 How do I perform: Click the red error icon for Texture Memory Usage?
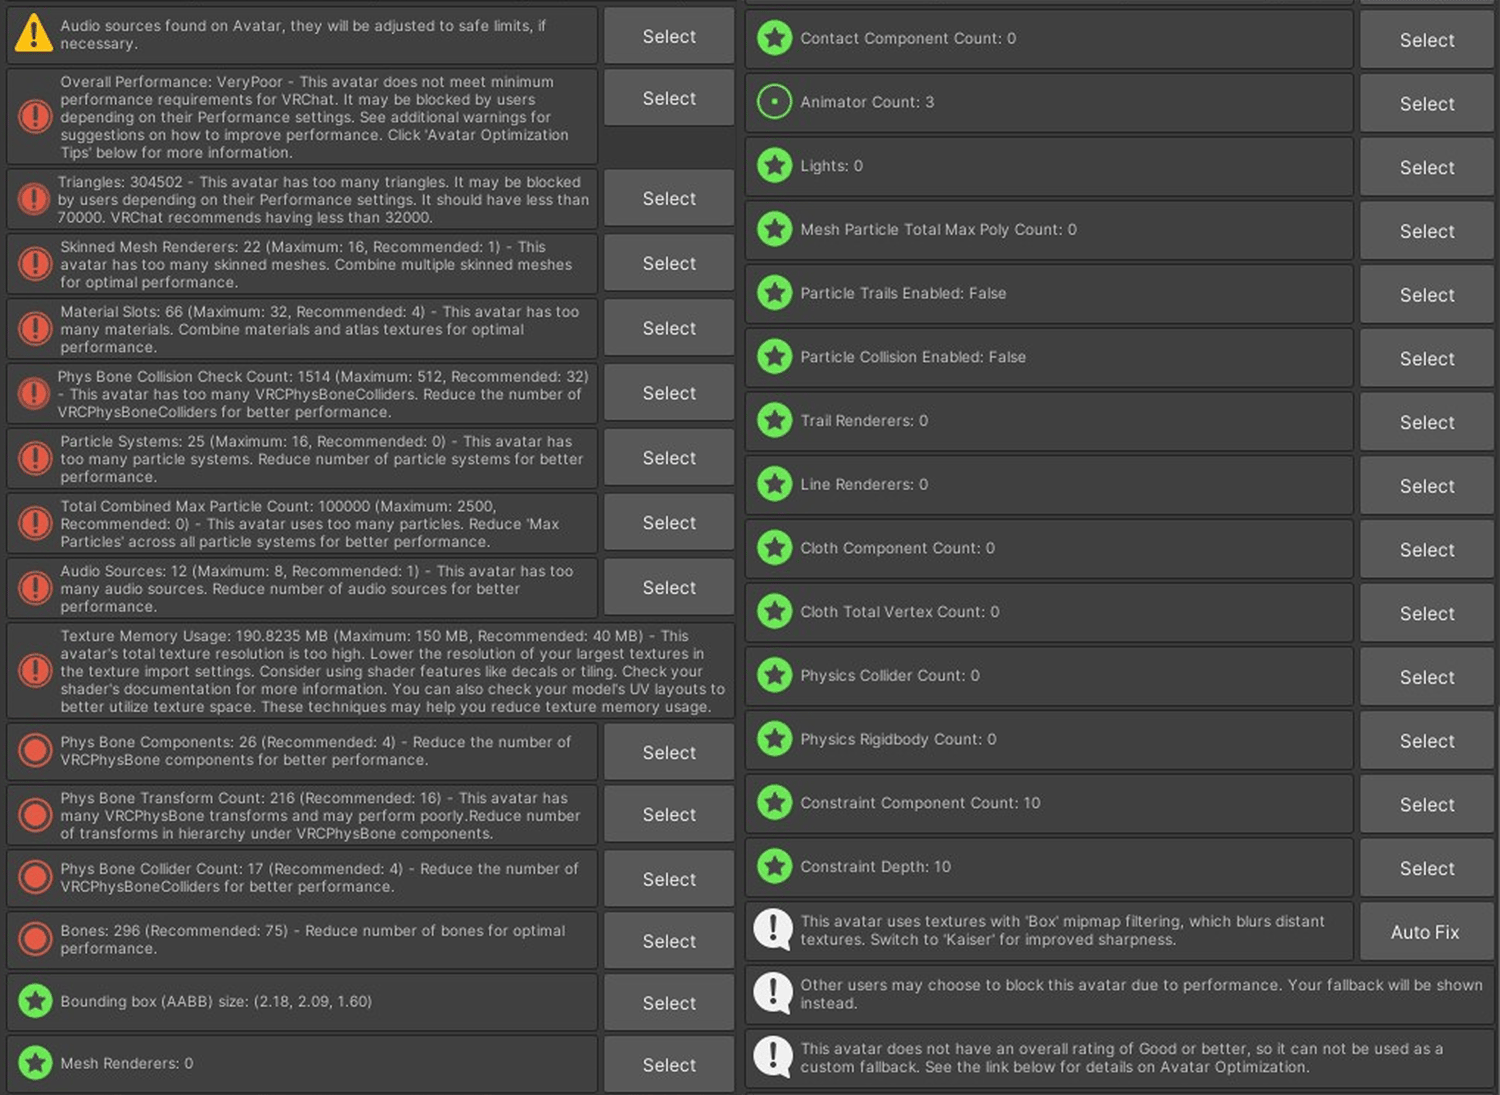point(35,671)
